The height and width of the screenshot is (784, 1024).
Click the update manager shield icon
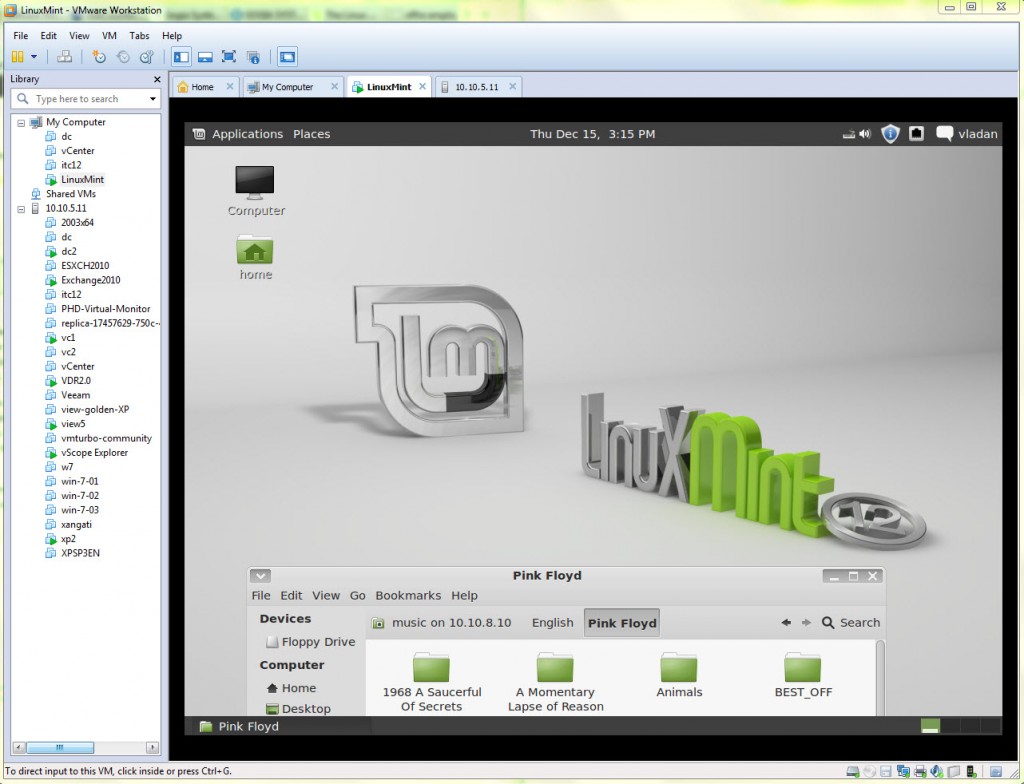tap(890, 134)
